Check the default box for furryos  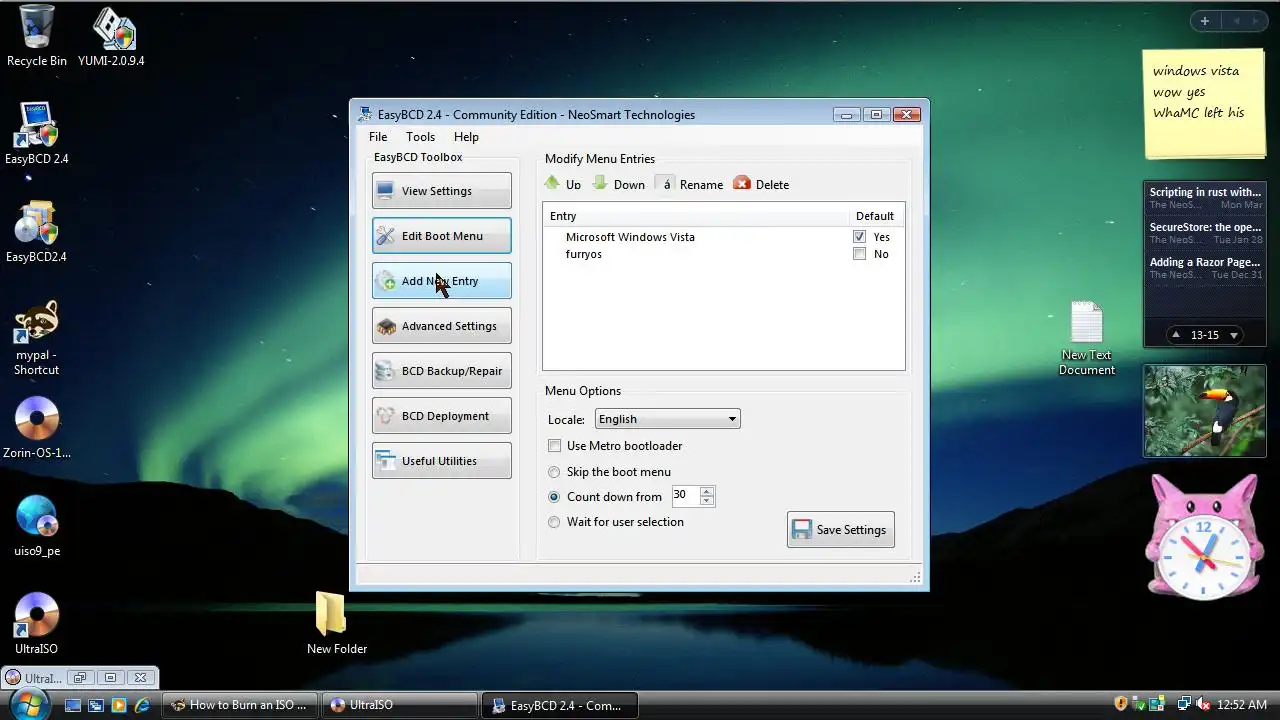click(x=859, y=254)
